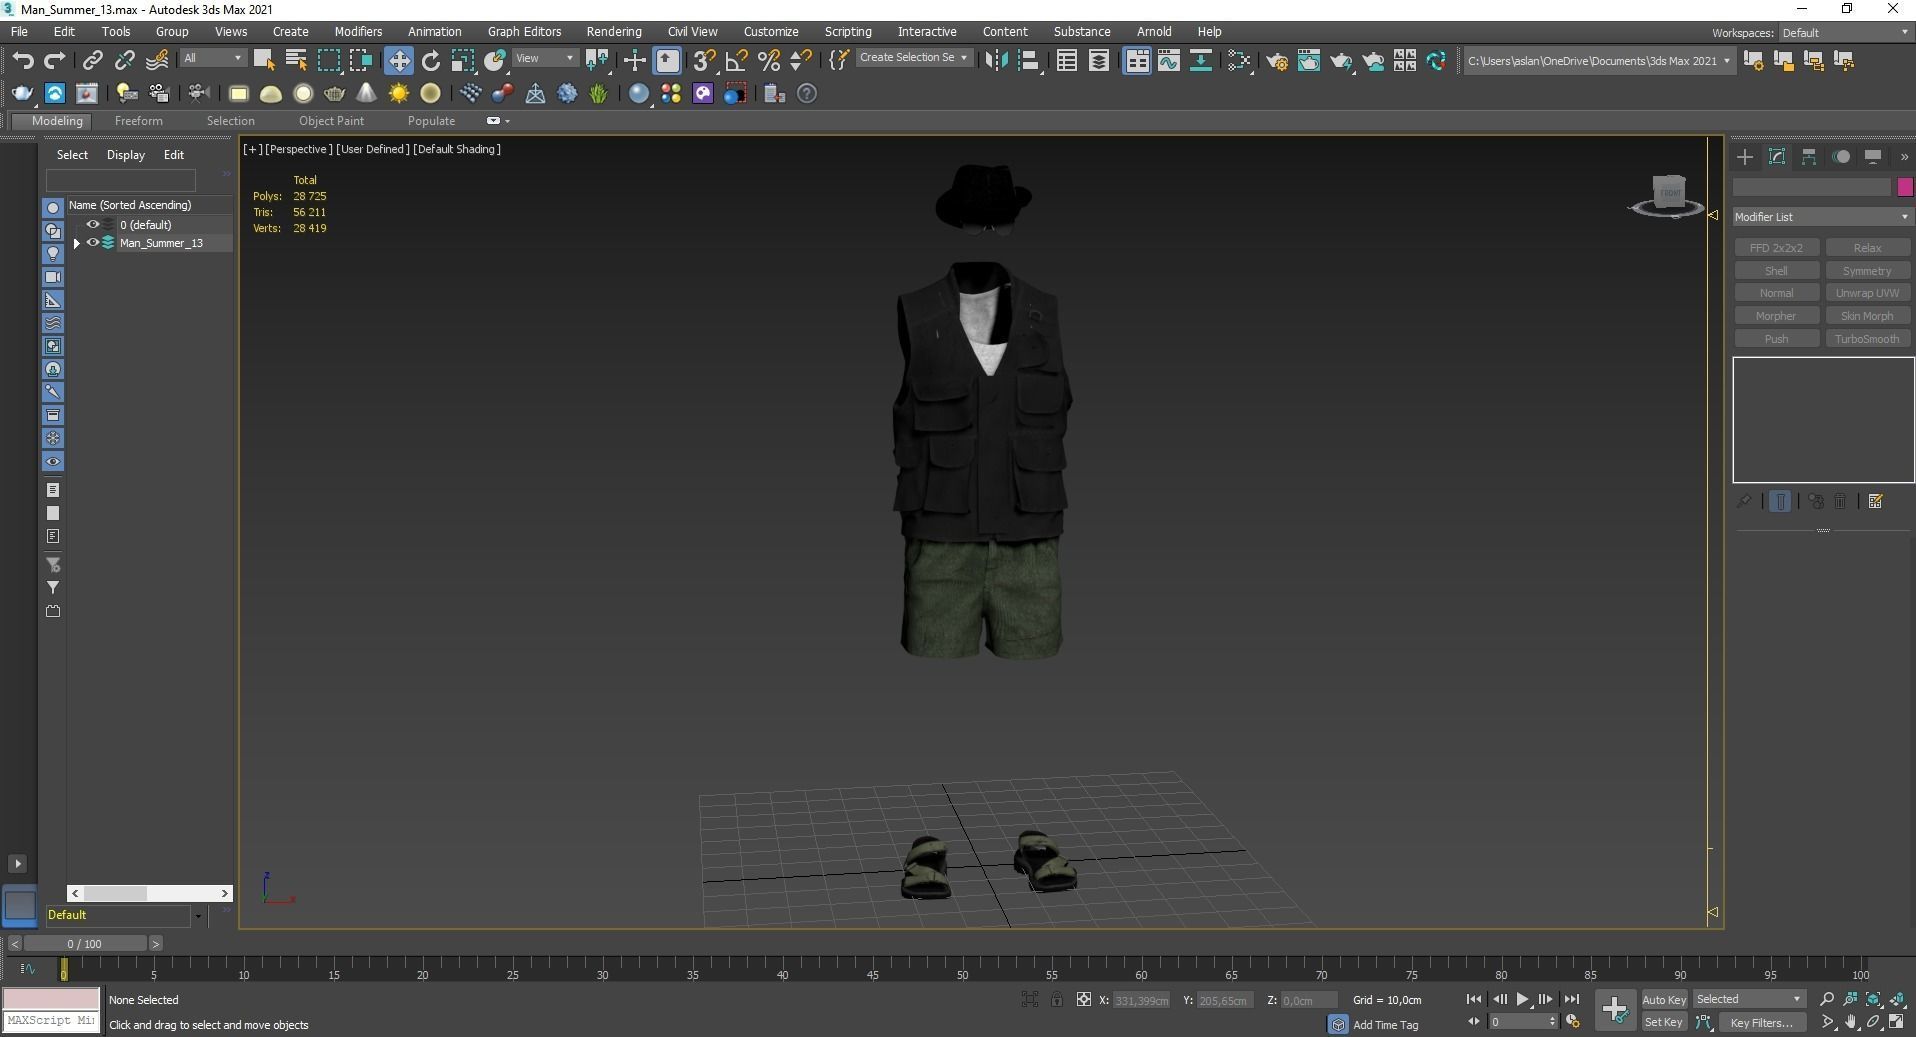1916x1037 pixels.
Task: Click the Play Animation button
Action: coord(1522,999)
